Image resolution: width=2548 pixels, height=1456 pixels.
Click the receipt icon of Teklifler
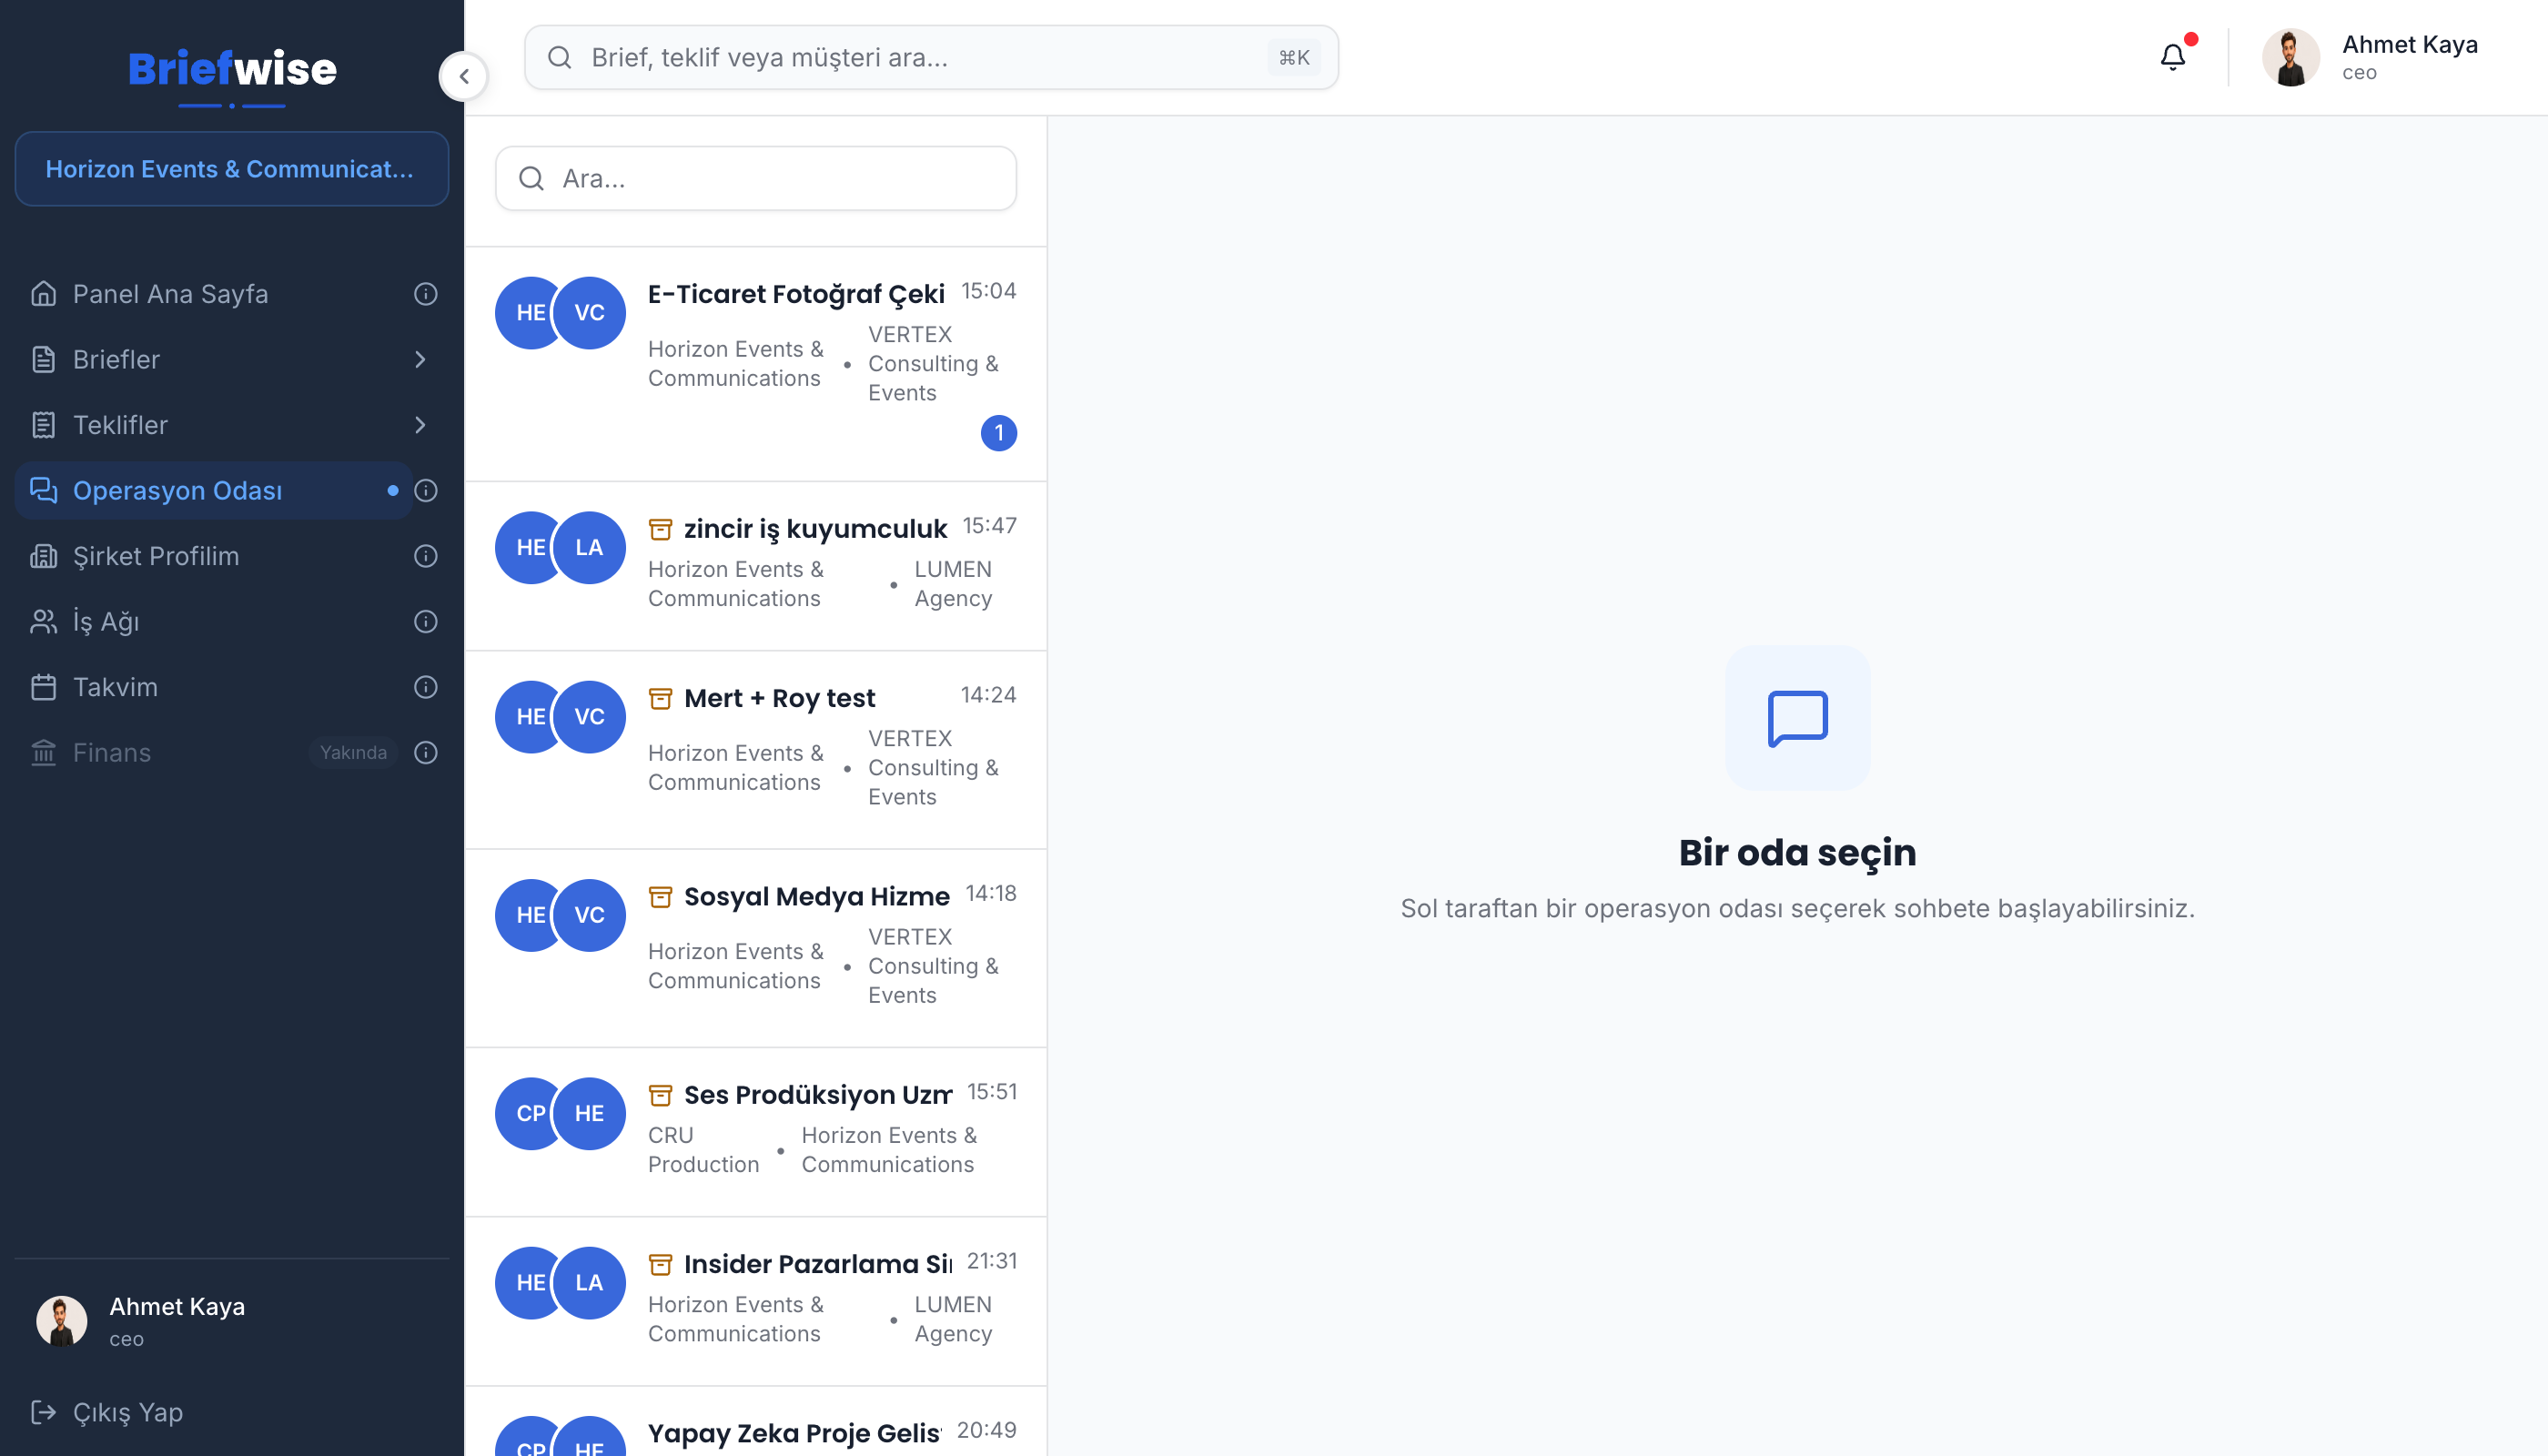tap(43, 425)
